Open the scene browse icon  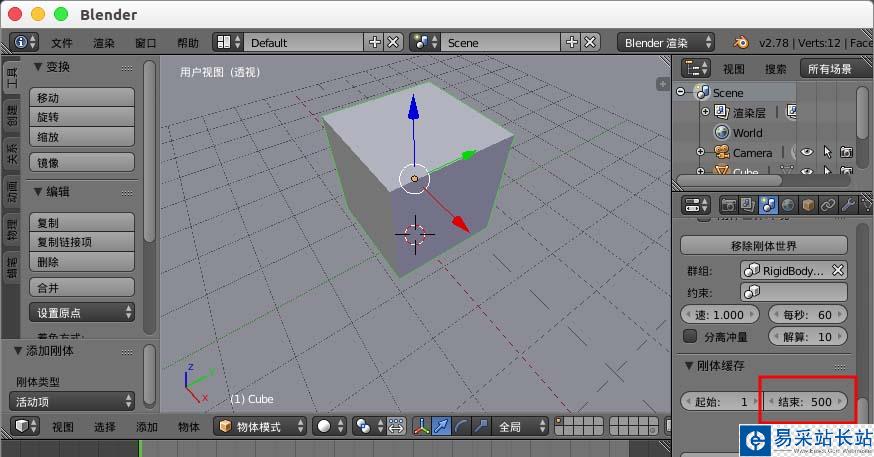[x=425, y=42]
